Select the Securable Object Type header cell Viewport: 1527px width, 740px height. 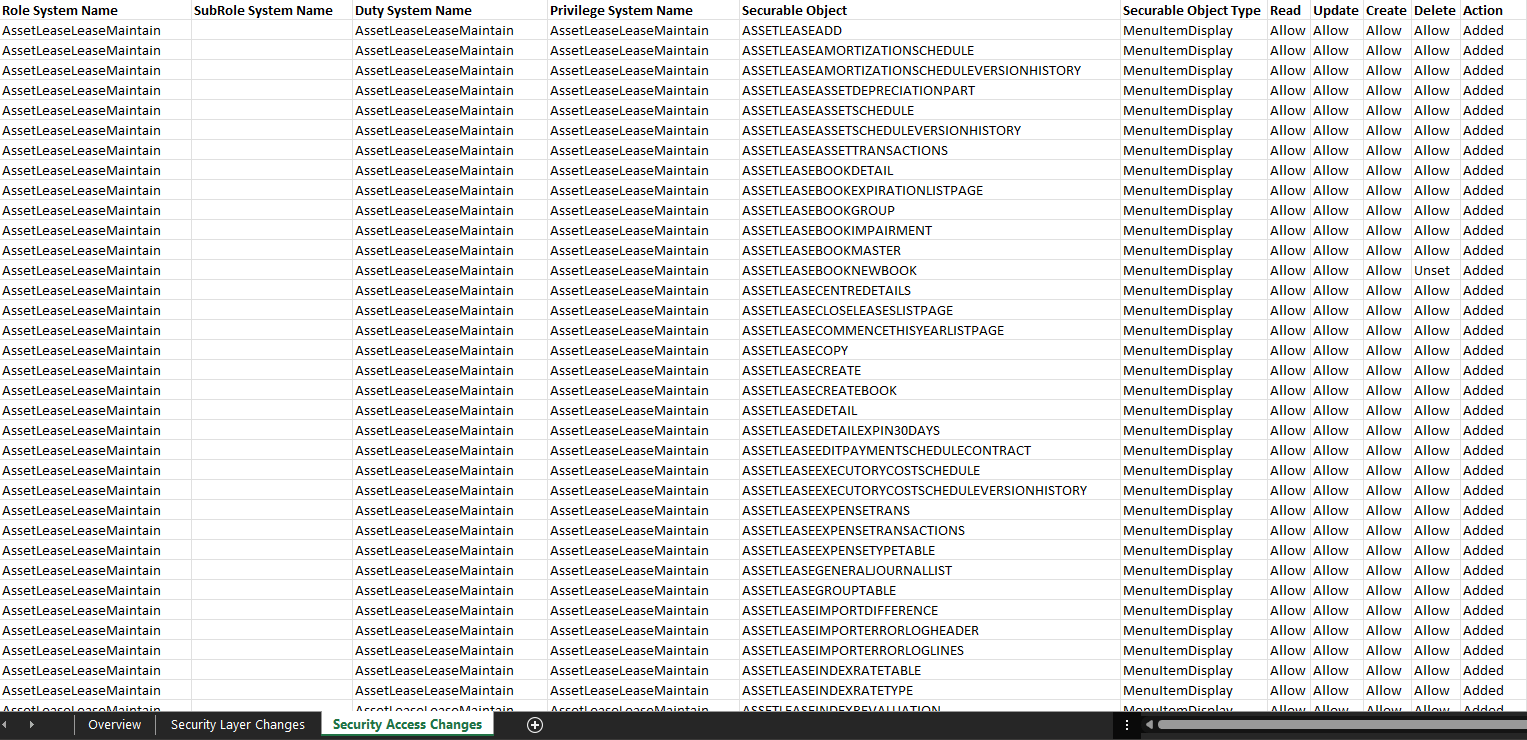click(x=1191, y=10)
